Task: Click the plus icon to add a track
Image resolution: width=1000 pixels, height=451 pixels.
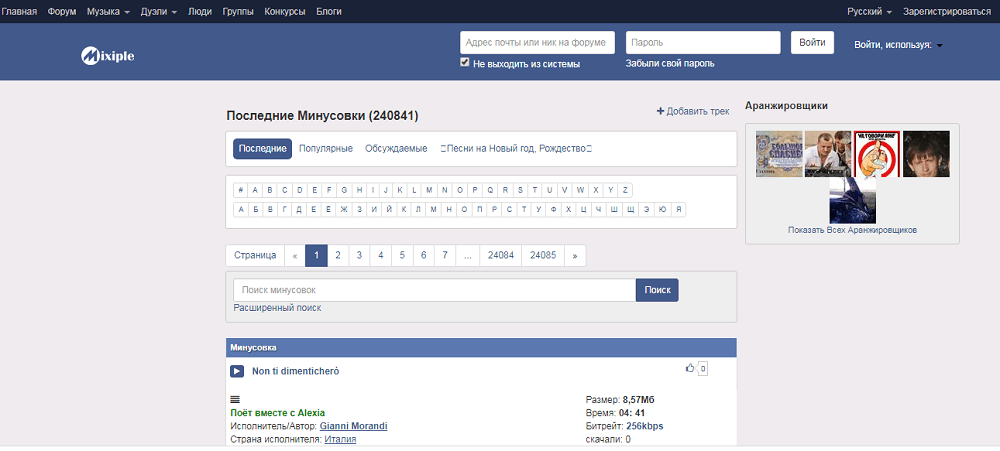Action: pos(660,111)
